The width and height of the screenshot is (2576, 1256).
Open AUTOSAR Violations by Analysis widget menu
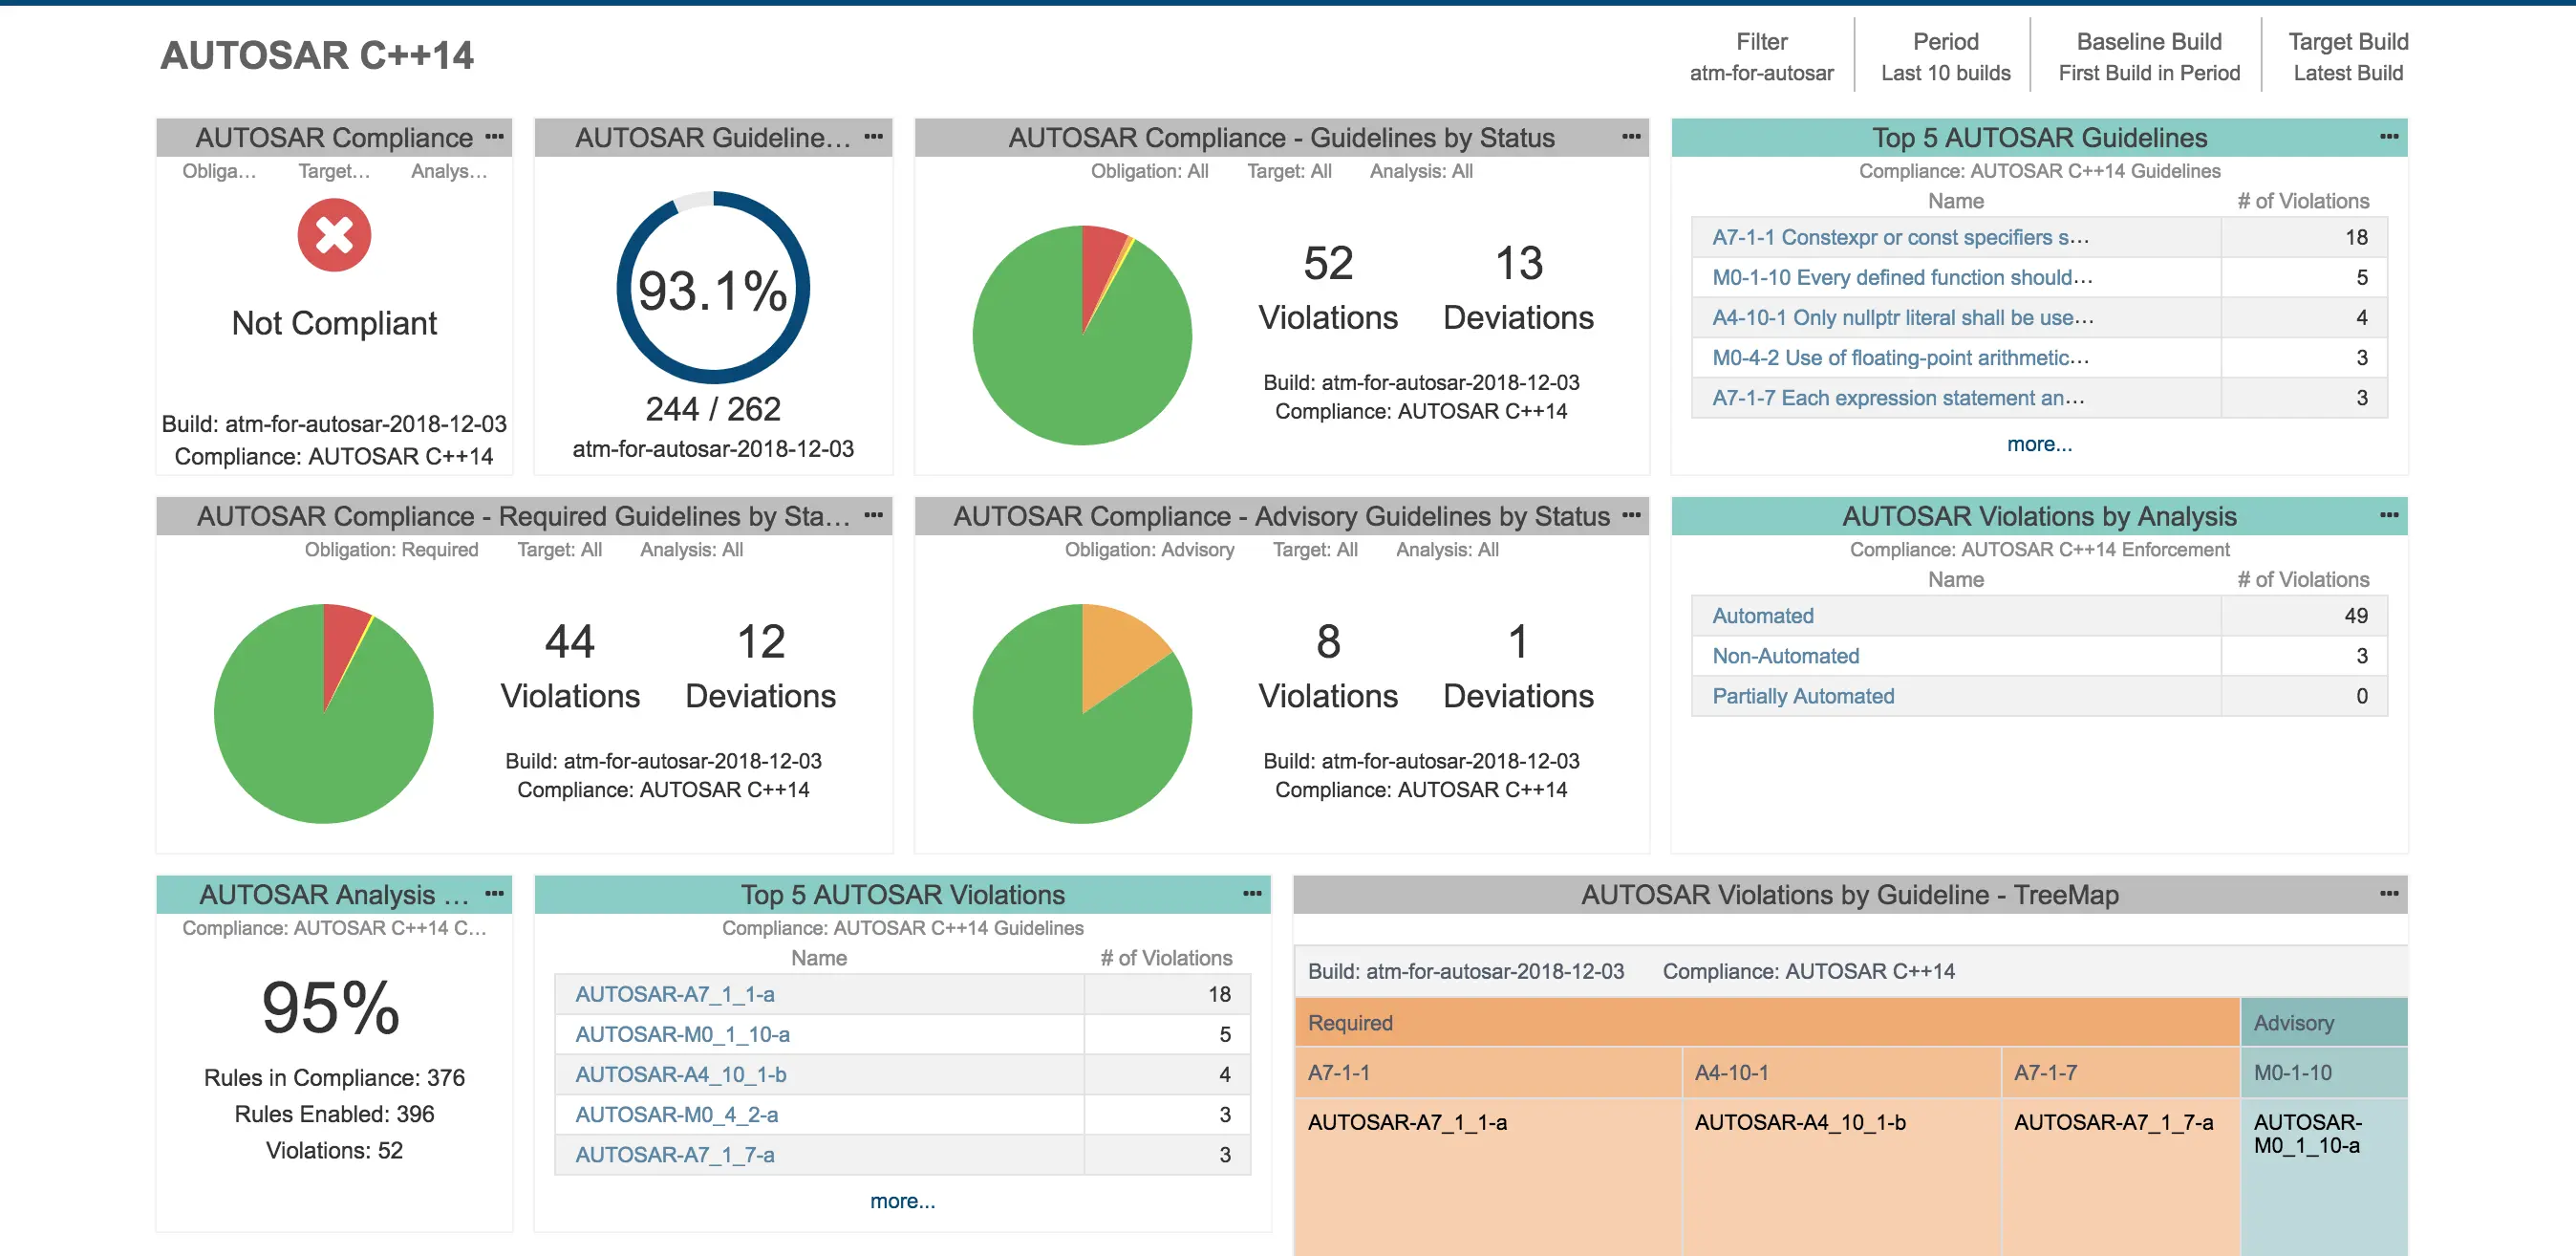click(x=2389, y=516)
